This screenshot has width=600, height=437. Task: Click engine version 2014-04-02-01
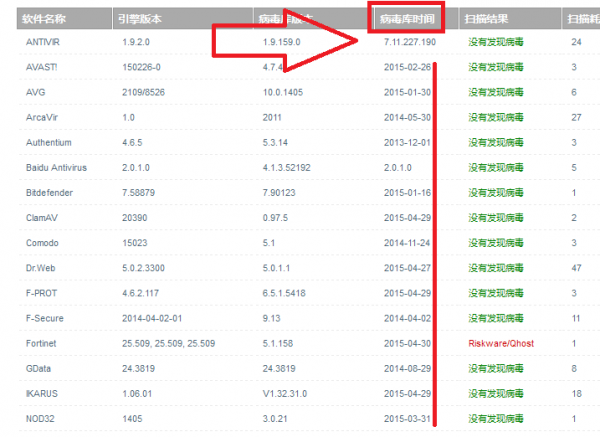click(152, 318)
